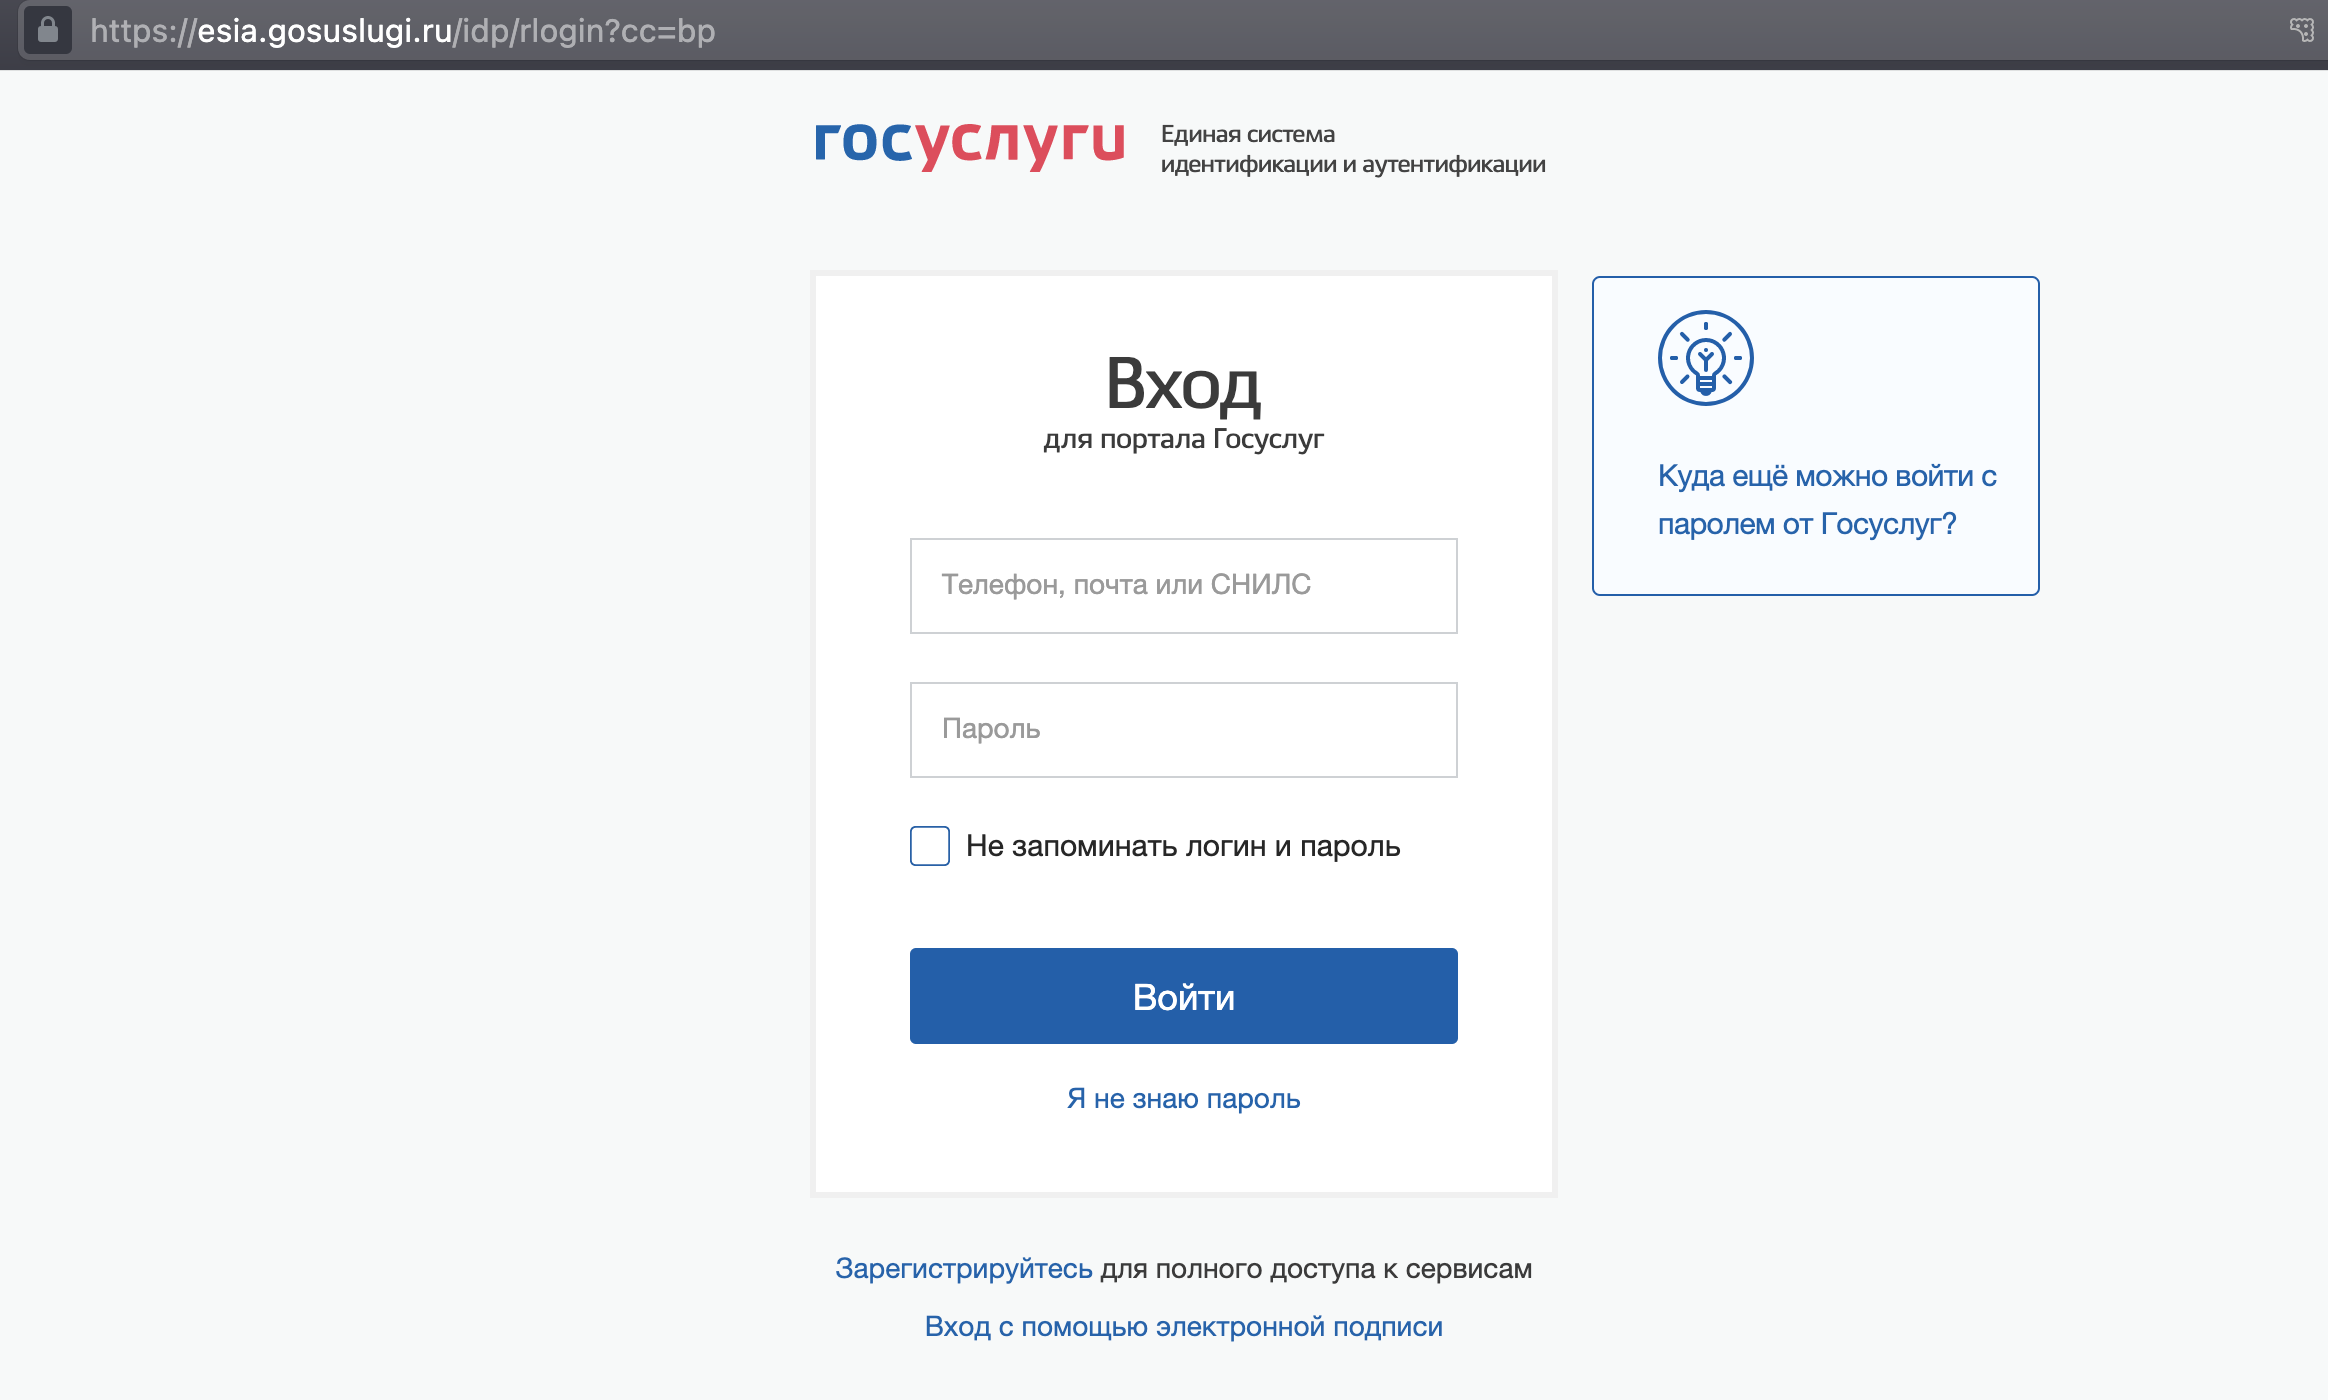Click the для полного доступа к сервисам text

pos(1316,1269)
